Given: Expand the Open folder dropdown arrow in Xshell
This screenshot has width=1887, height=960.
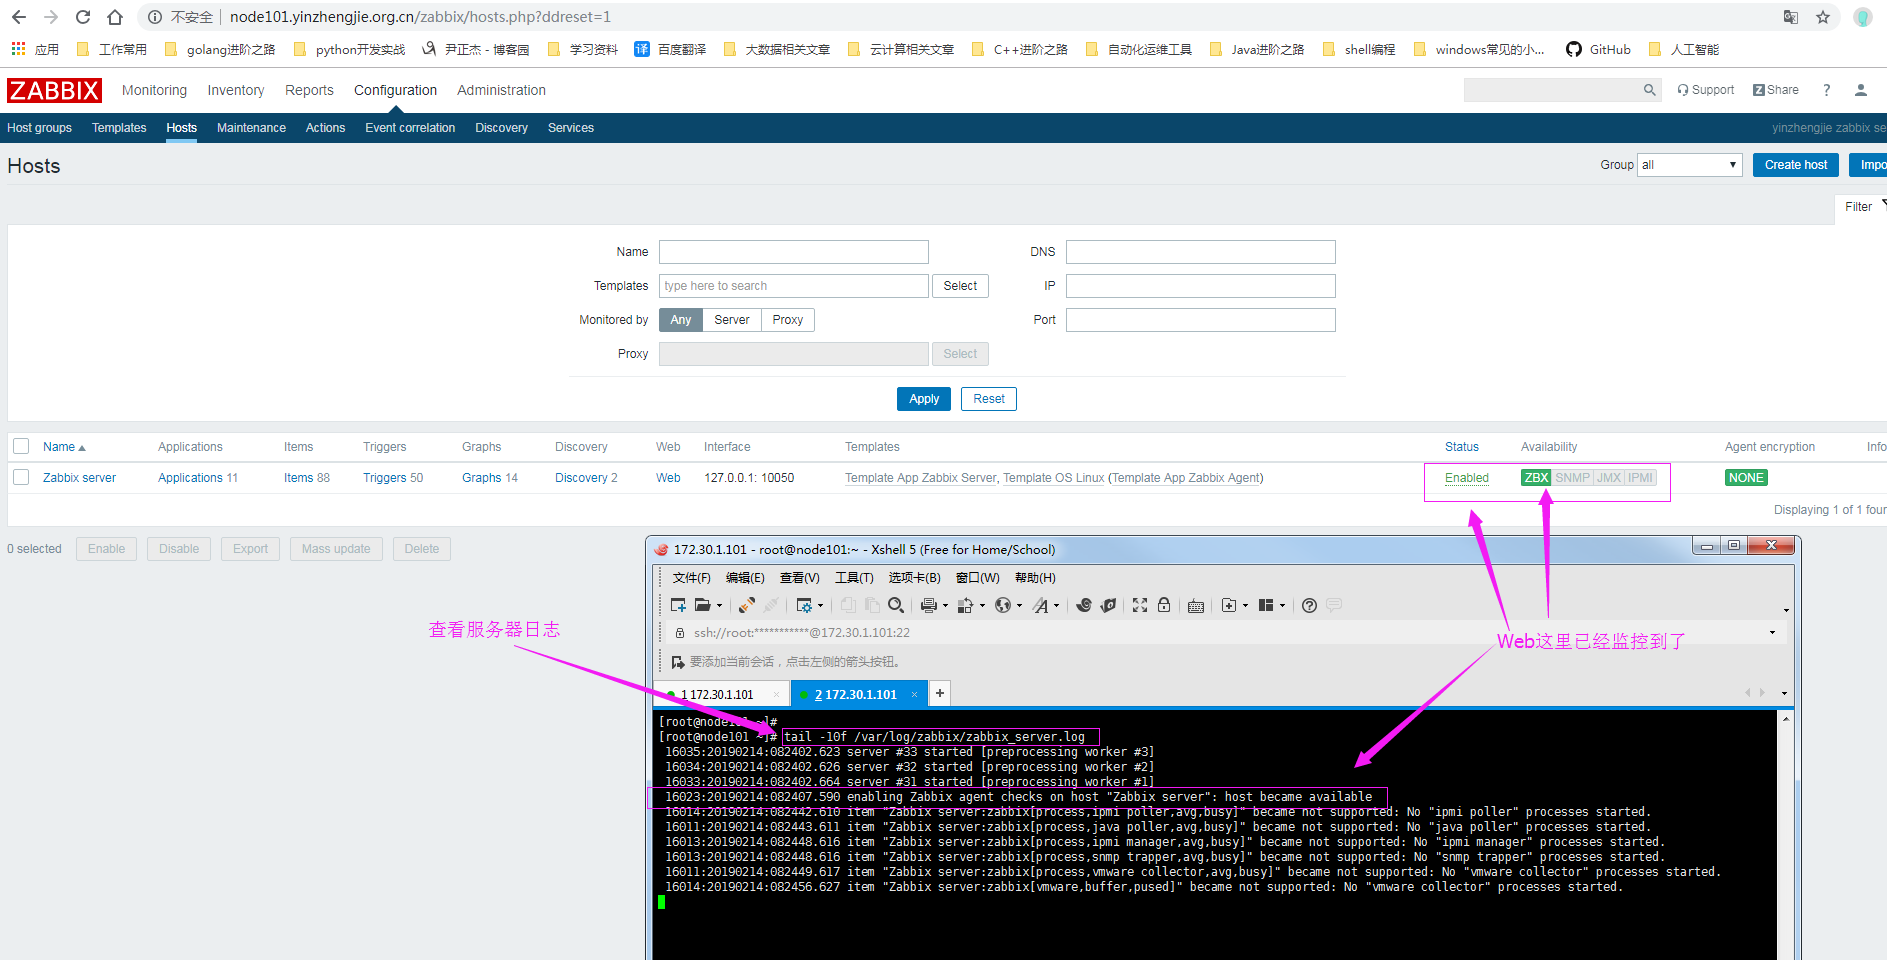Looking at the screenshot, I should coord(719,606).
